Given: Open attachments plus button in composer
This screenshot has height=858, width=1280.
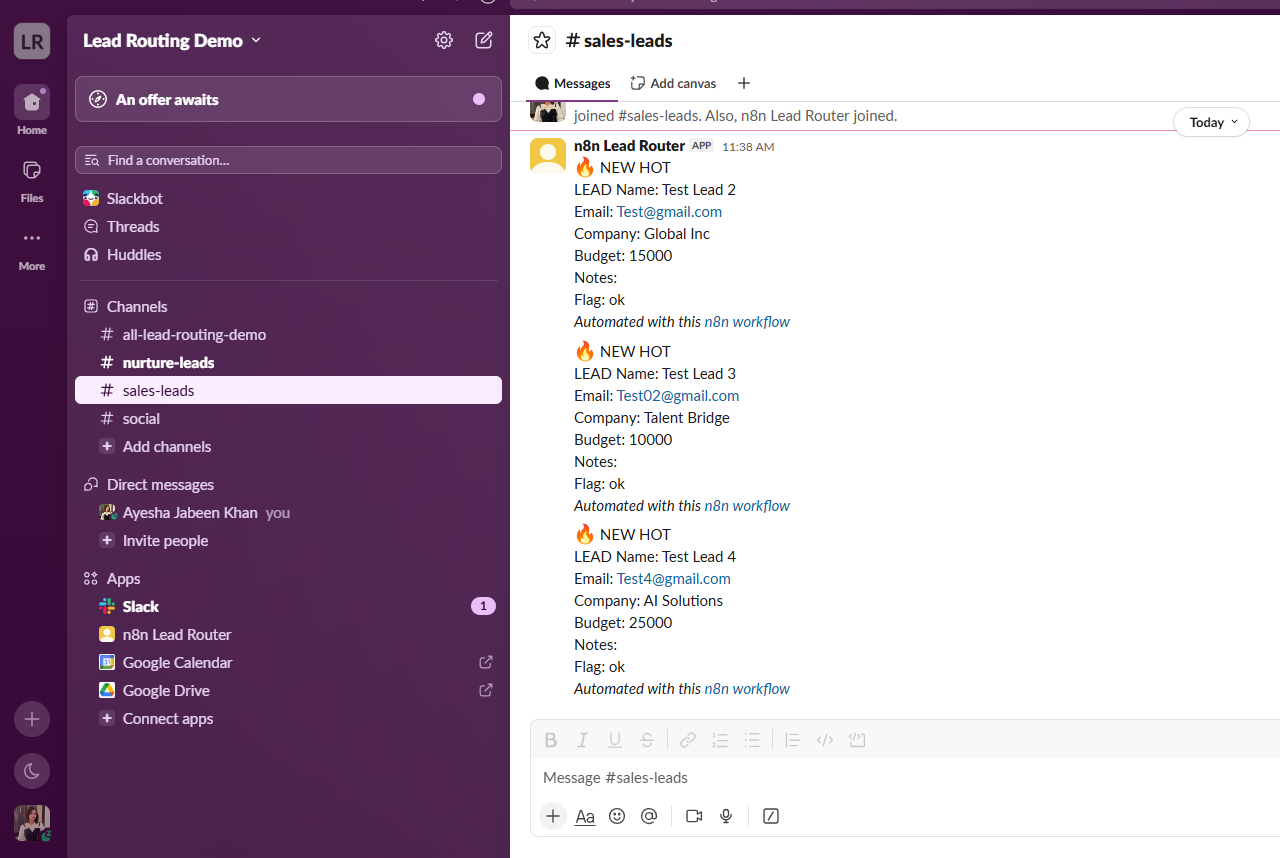Looking at the screenshot, I should (553, 816).
